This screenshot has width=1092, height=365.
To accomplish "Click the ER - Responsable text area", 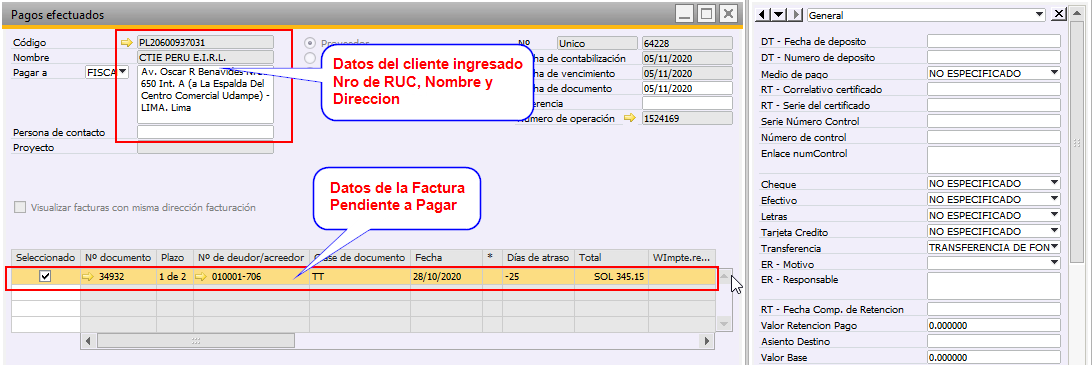I will coord(994,286).
